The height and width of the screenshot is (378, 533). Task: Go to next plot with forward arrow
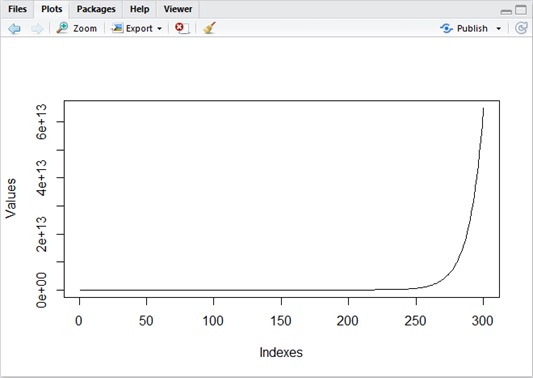pyautogui.click(x=37, y=29)
